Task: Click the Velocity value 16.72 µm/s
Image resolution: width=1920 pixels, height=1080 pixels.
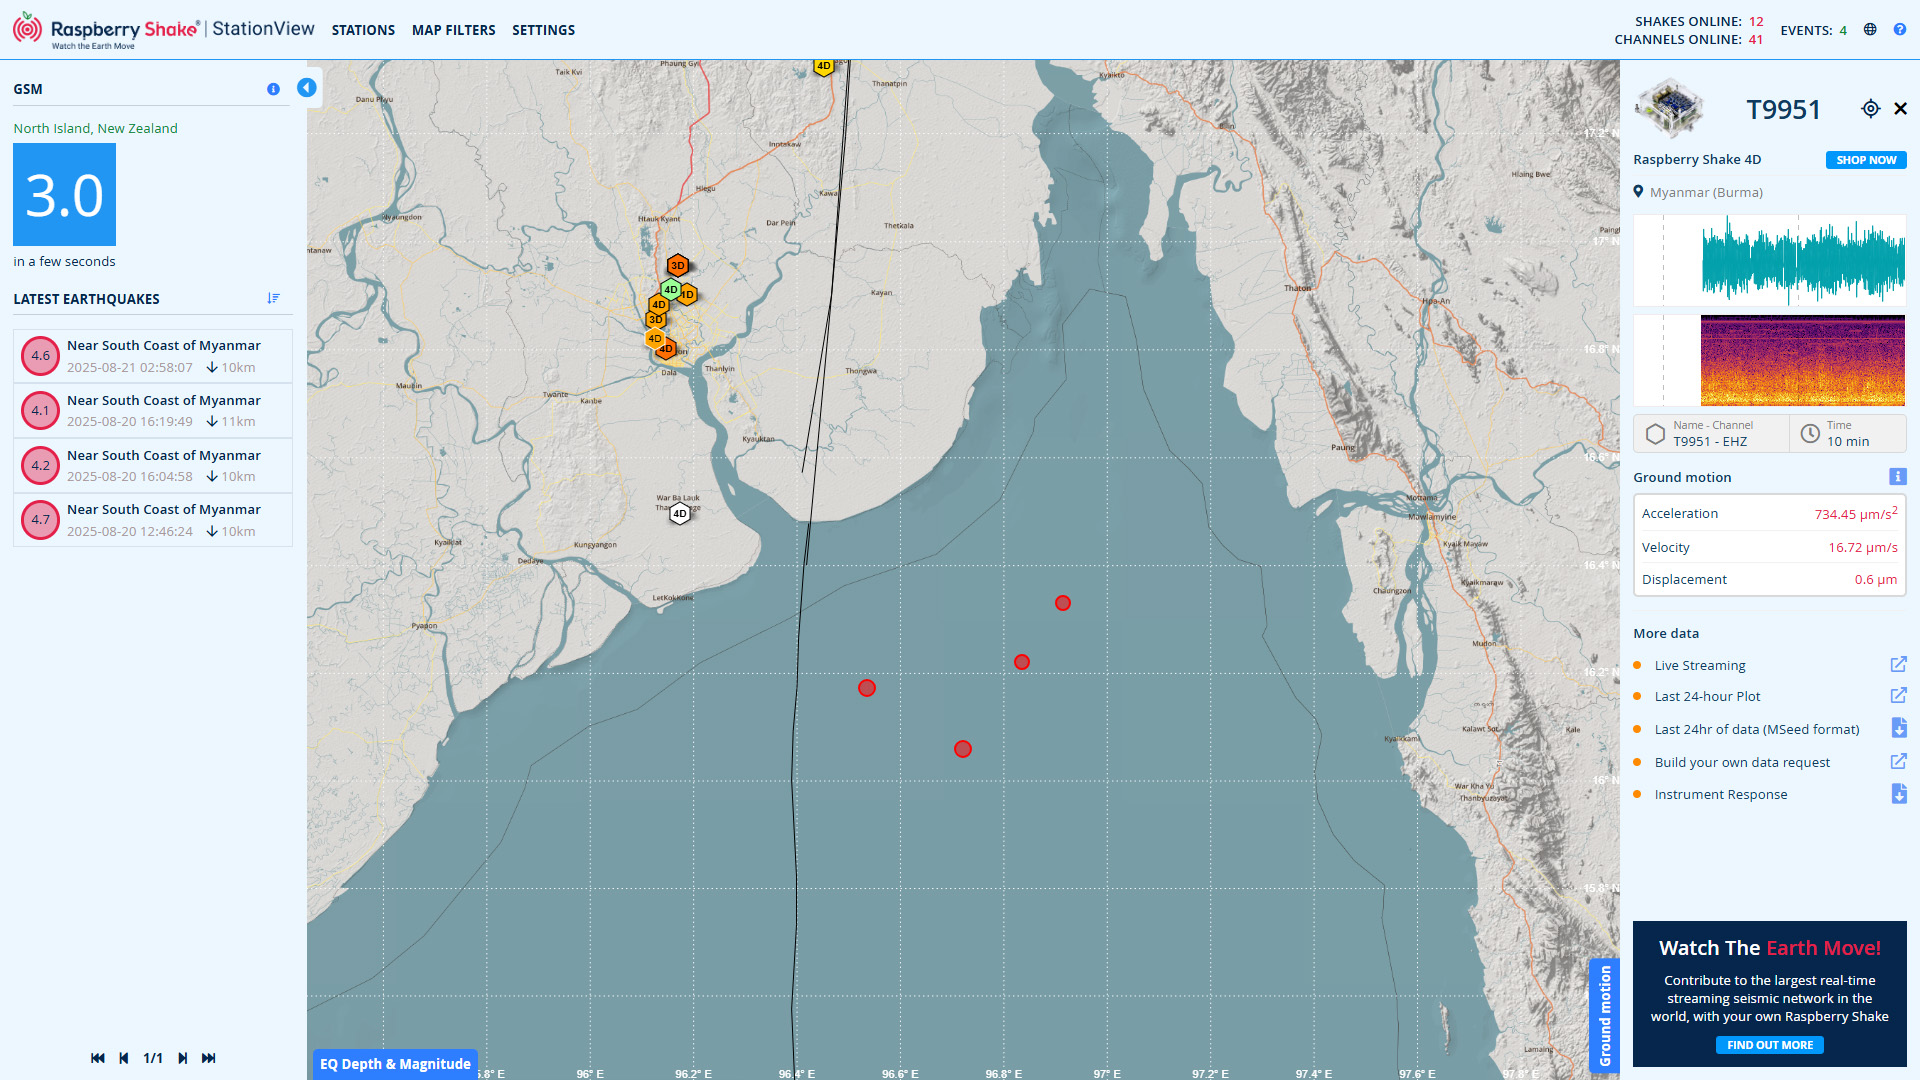Action: point(1863,548)
